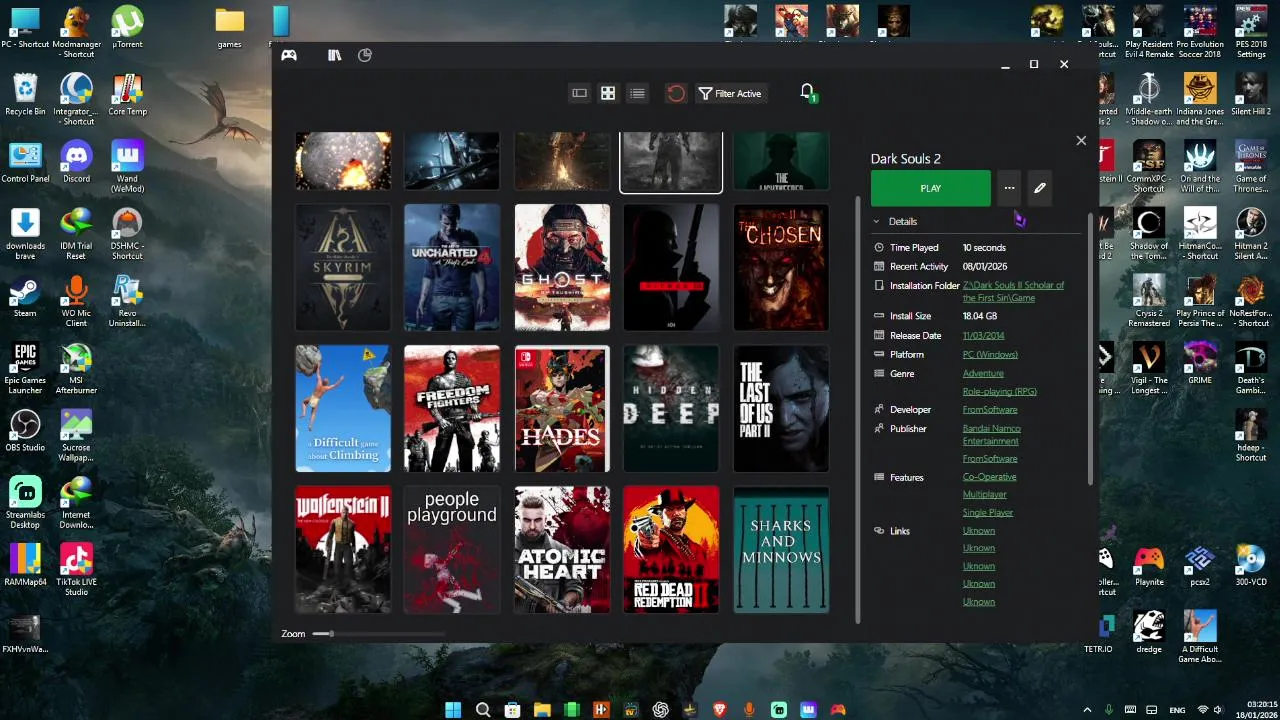Click the Discord desktop icon
The height and width of the screenshot is (720, 1280).
click(76, 162)
